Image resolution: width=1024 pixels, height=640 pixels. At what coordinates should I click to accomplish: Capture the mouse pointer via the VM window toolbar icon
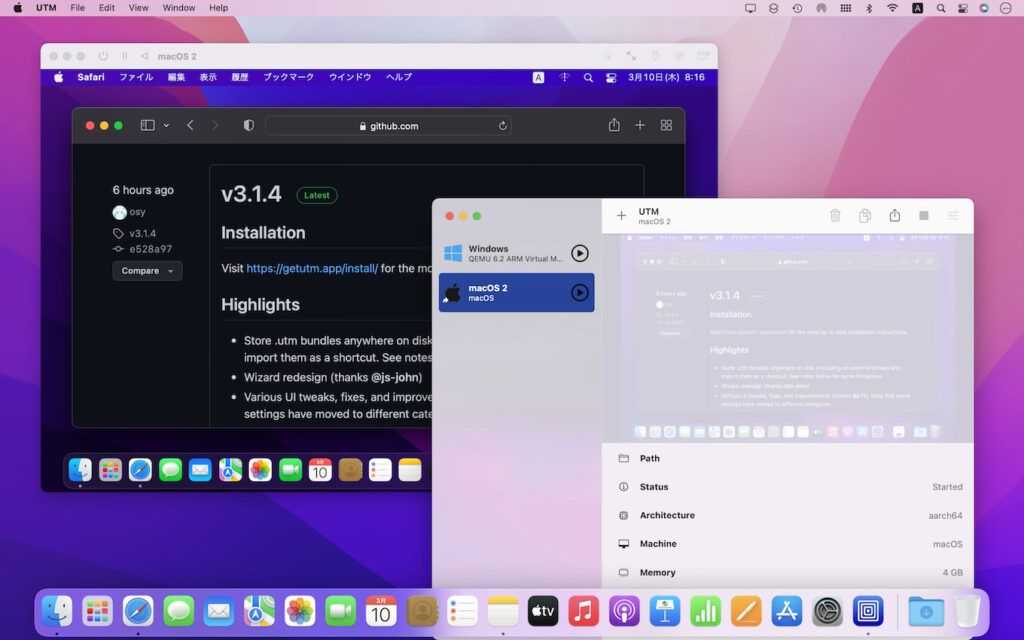point(631,56)
